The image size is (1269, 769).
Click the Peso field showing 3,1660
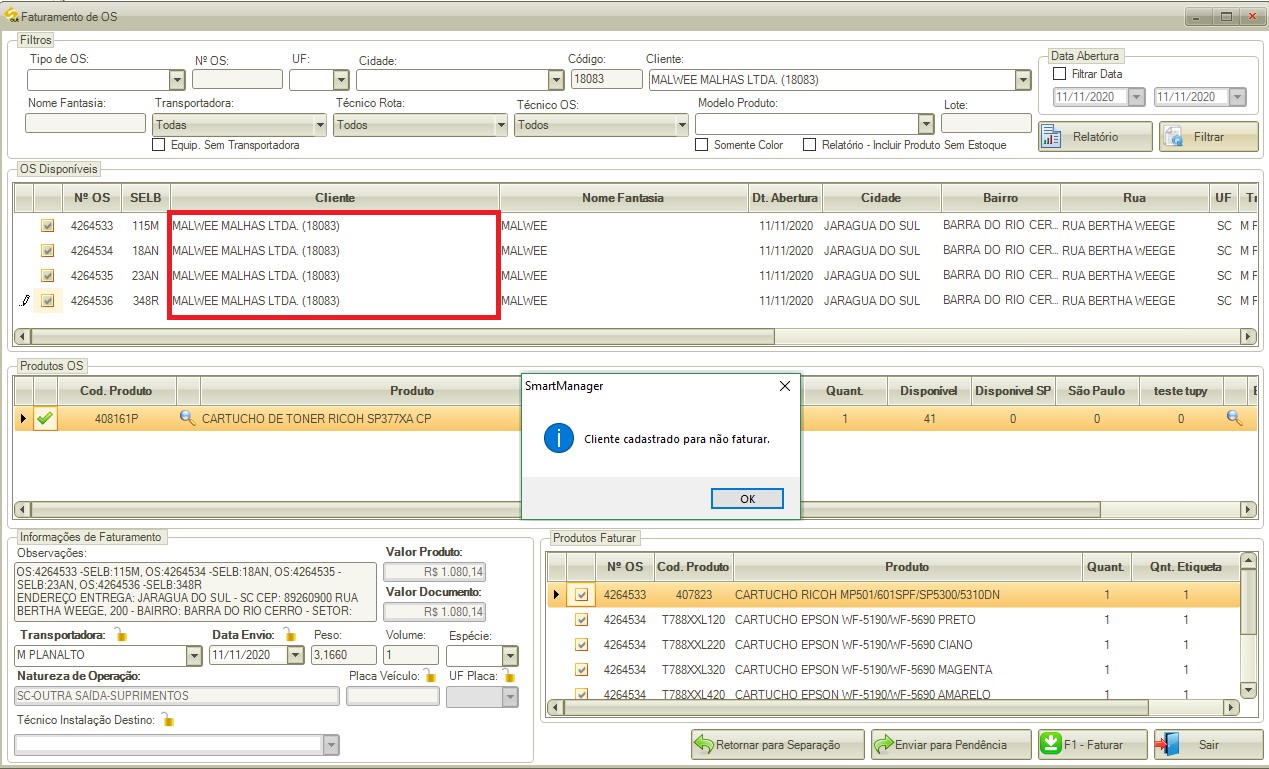click(344, 655)
